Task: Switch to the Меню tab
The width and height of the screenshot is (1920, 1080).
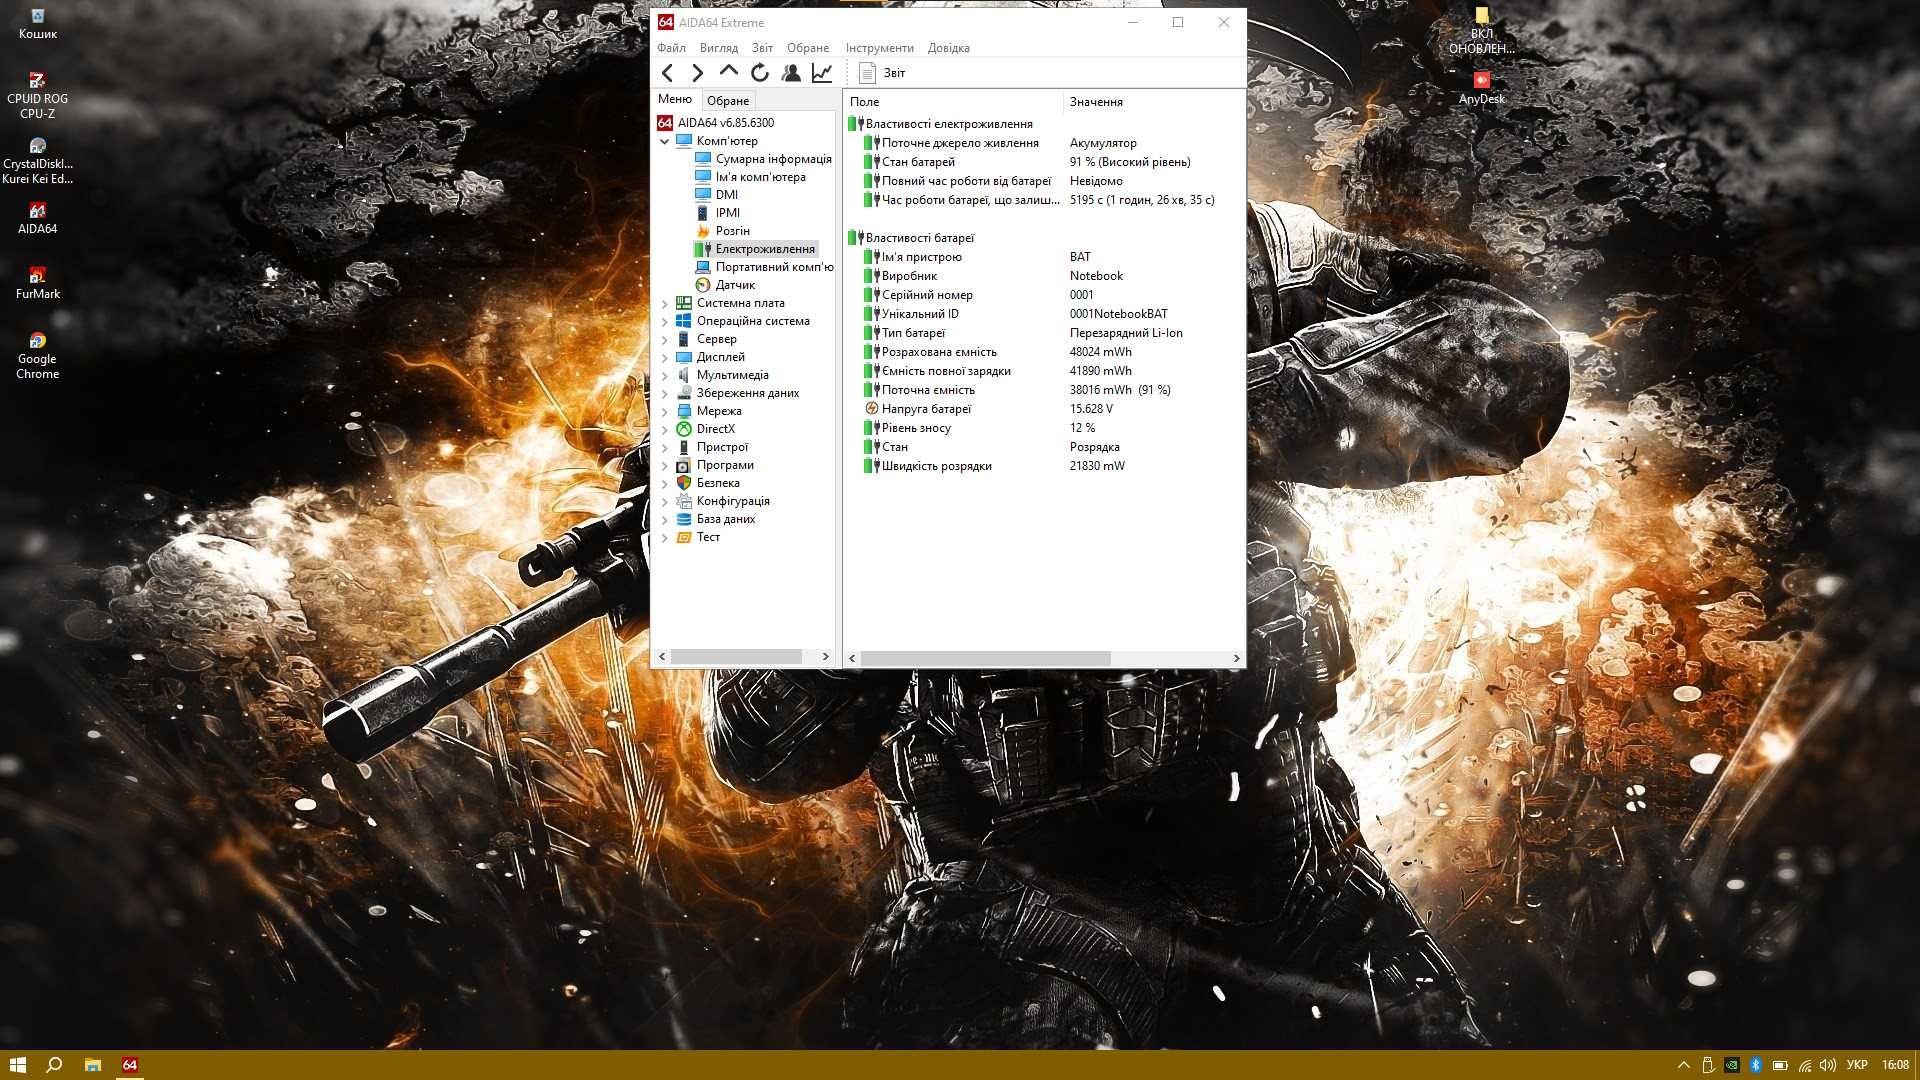Action: coord(675,99)
